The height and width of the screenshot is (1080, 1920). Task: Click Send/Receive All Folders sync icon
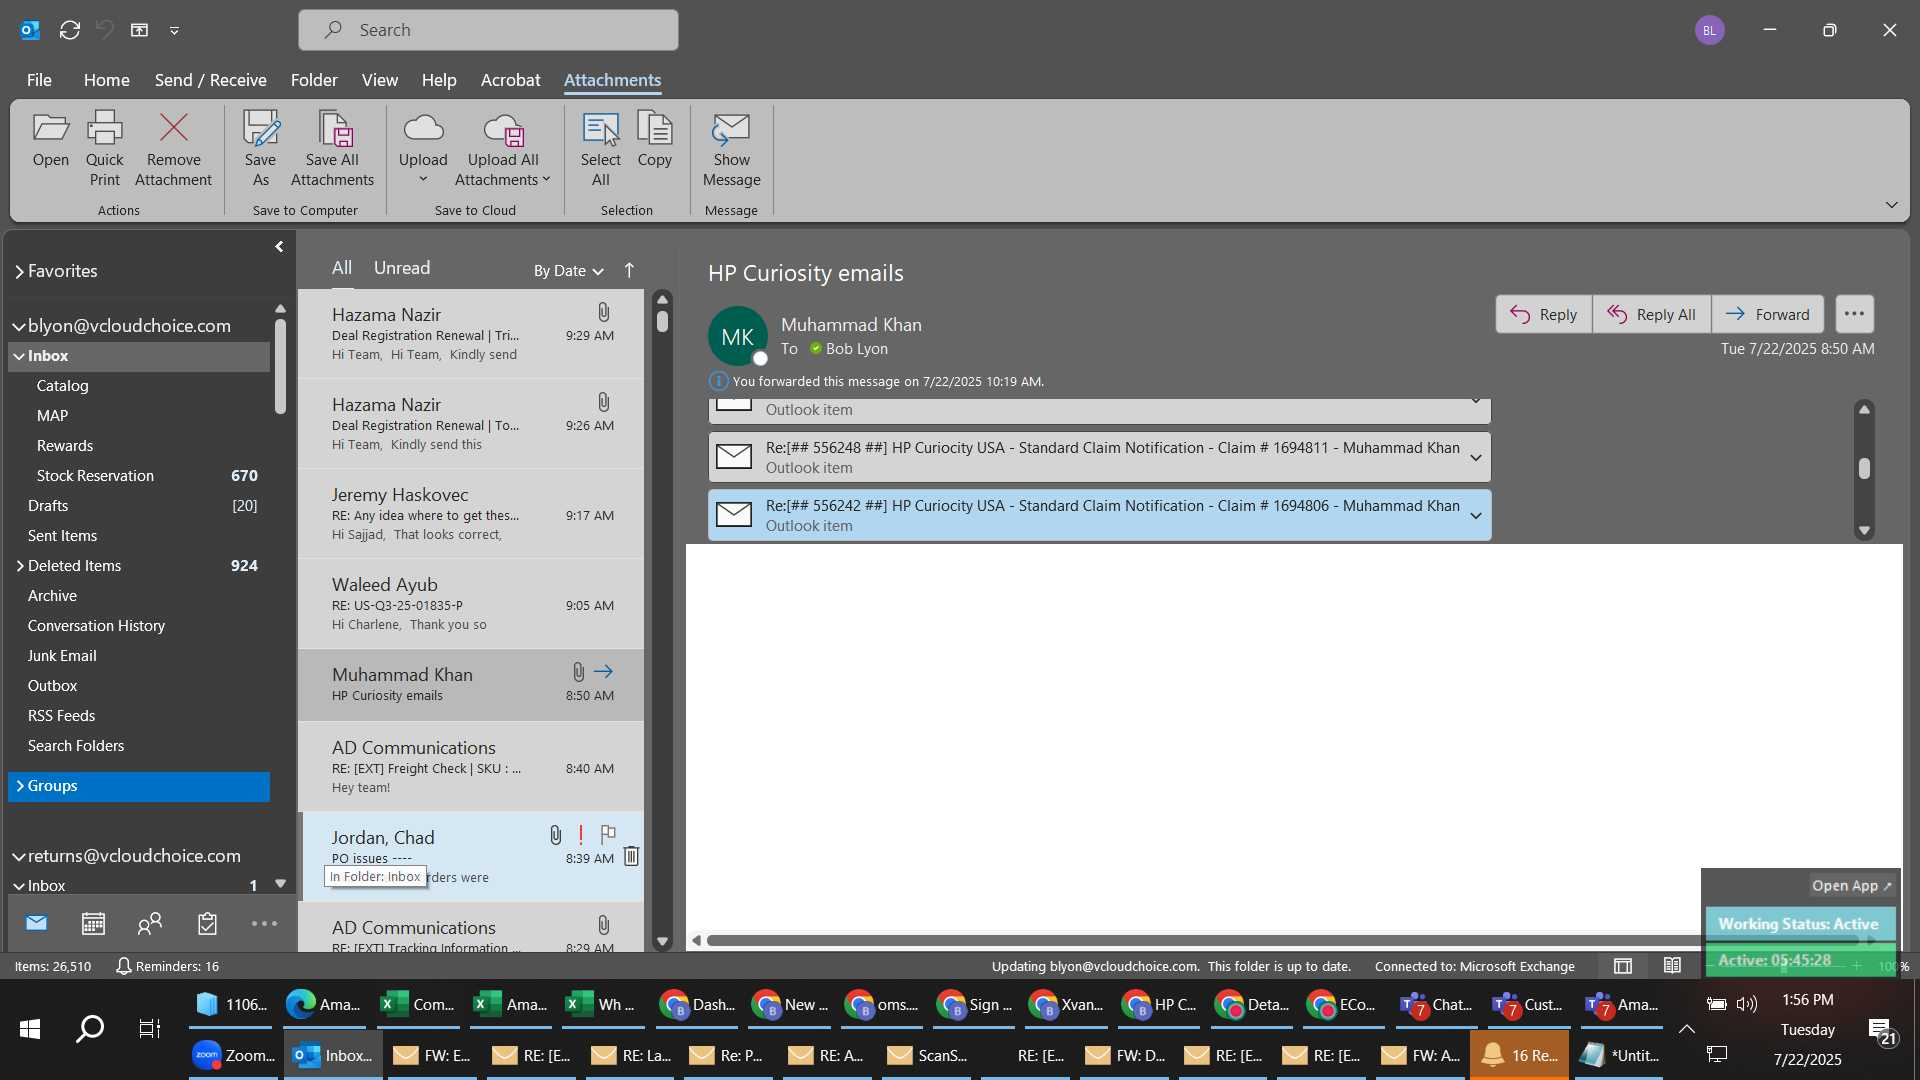pos(70,30)
